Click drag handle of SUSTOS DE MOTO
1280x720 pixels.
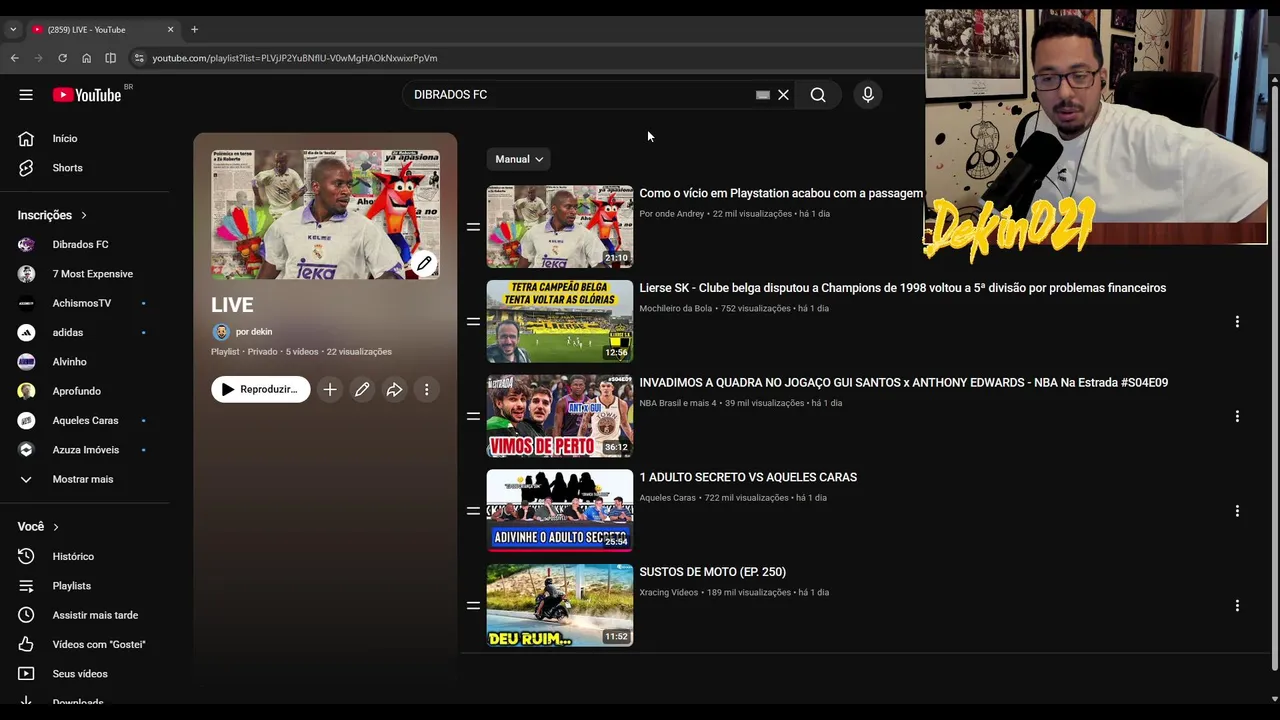tap(473, 605)
